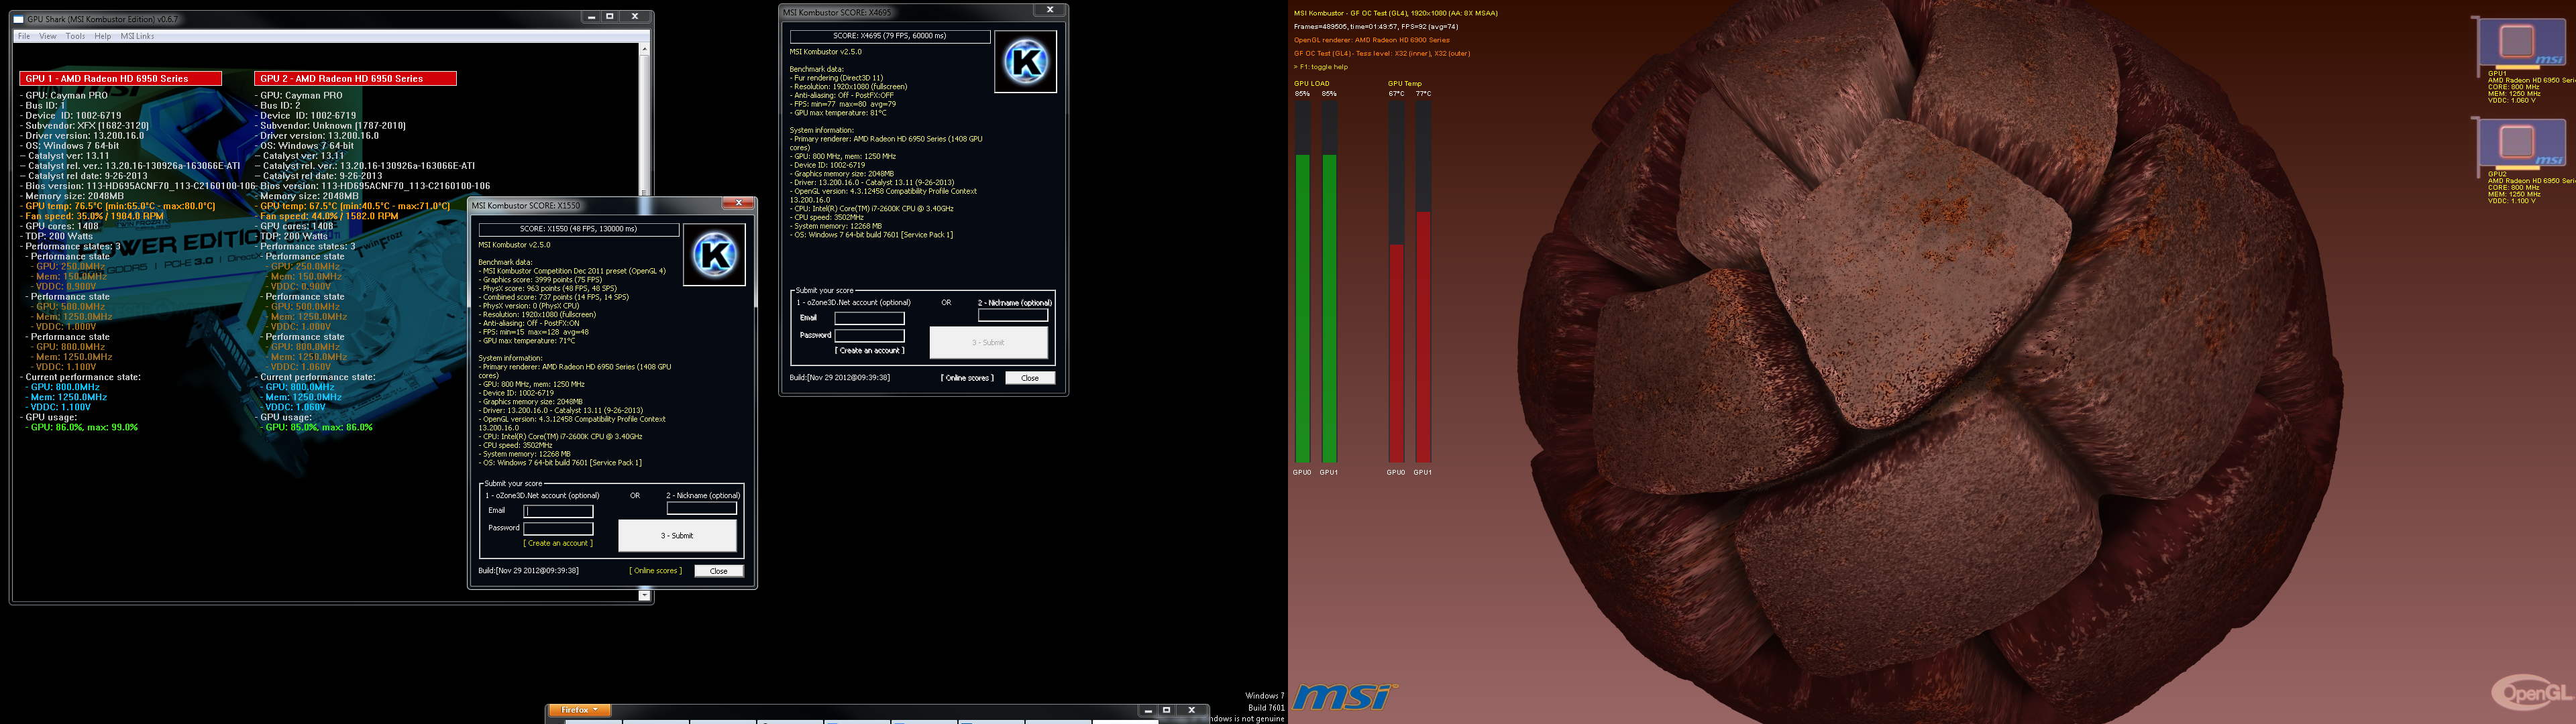Click 'OpenGL renderer: AMD Radeon HD 6900 Series' text

click(1371, 40)
